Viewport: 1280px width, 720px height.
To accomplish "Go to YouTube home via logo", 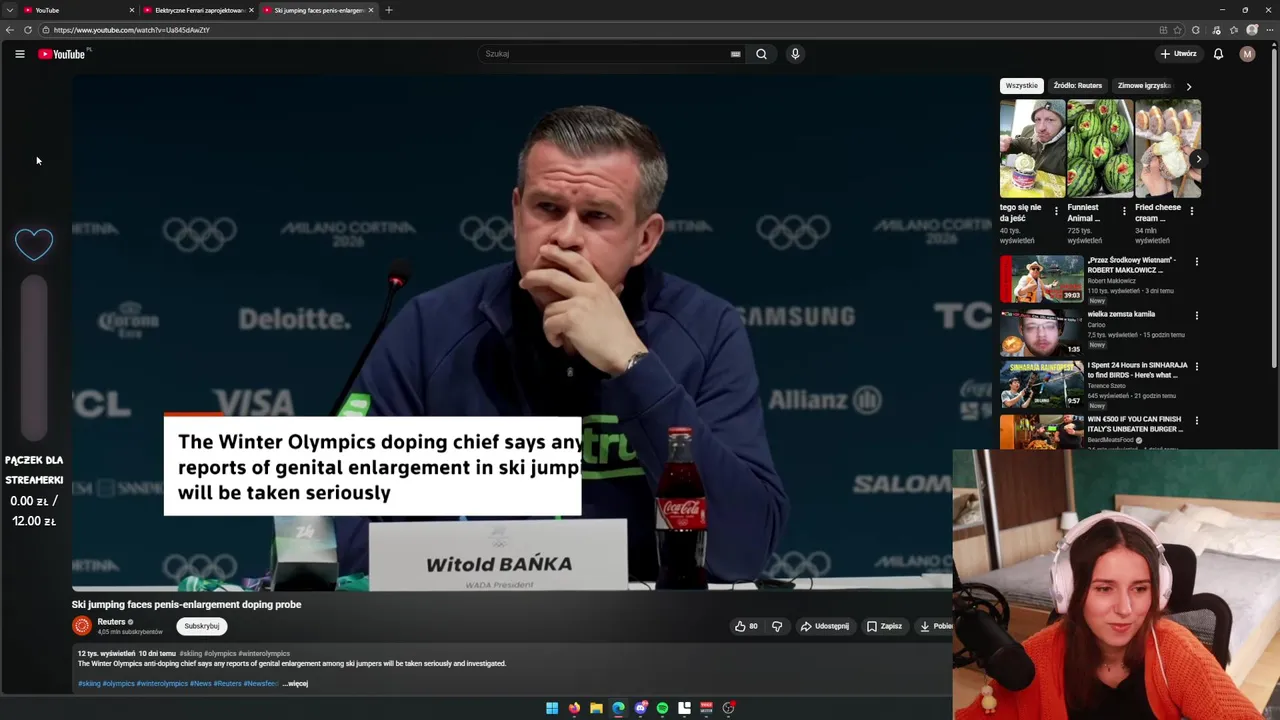I will tap(62, 54).
